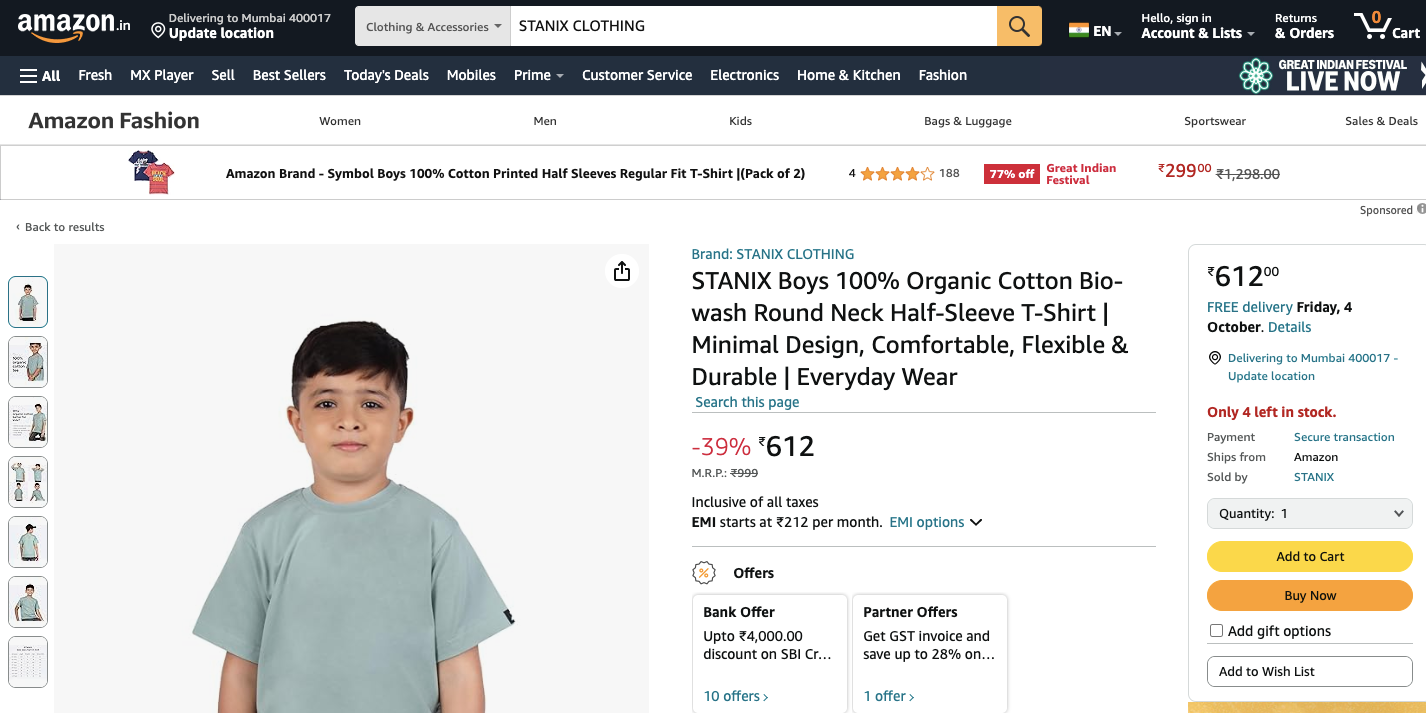Image resolution: width=1426 pixels, height=713 pixels.
Task: Click the Amazon.in logo
Action: 73,26
